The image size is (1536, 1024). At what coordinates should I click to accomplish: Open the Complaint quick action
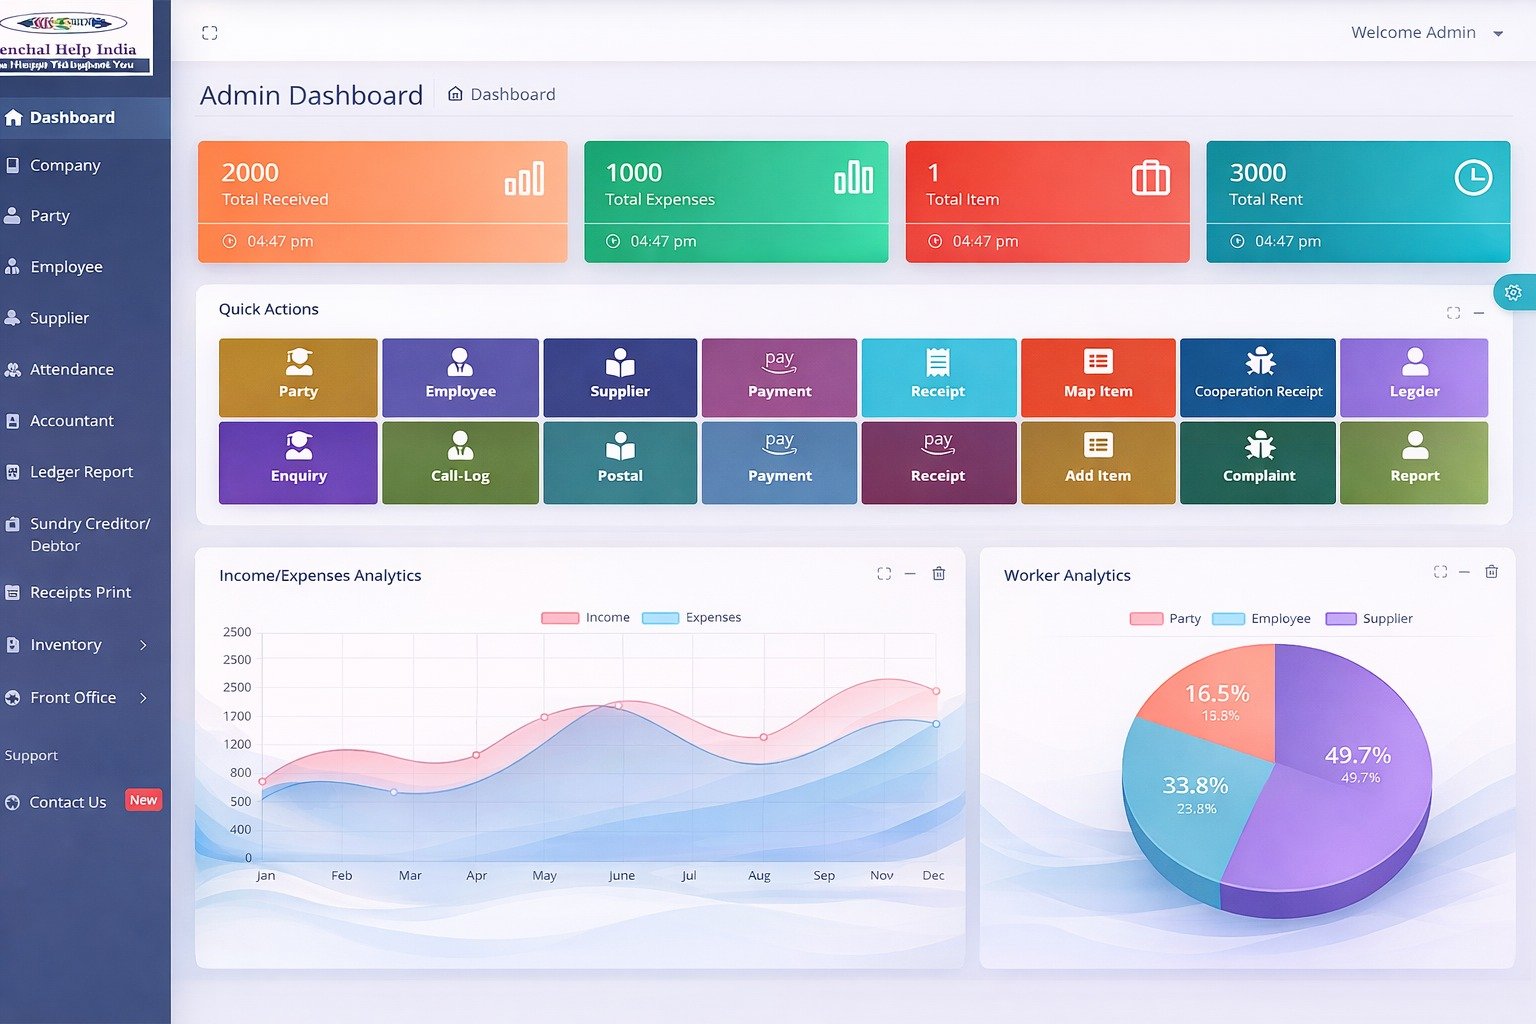(1257, 462)
